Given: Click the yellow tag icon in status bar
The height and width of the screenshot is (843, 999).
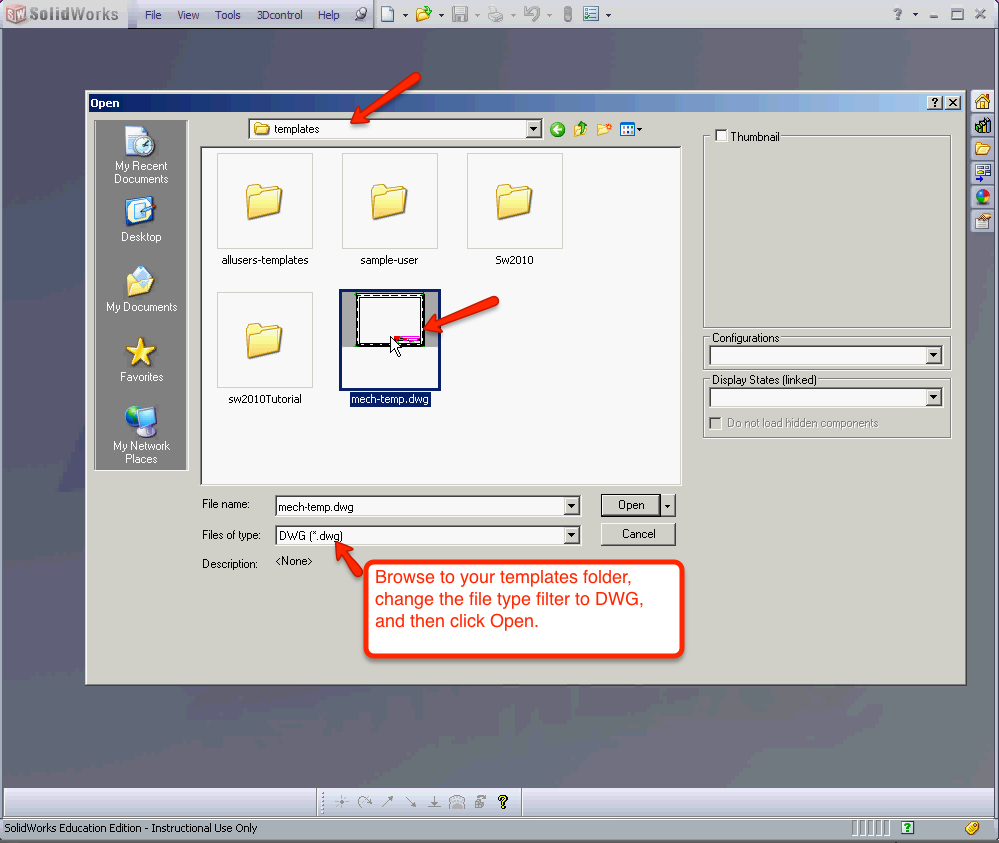Looking at the screenshot, I should point(972,828).
